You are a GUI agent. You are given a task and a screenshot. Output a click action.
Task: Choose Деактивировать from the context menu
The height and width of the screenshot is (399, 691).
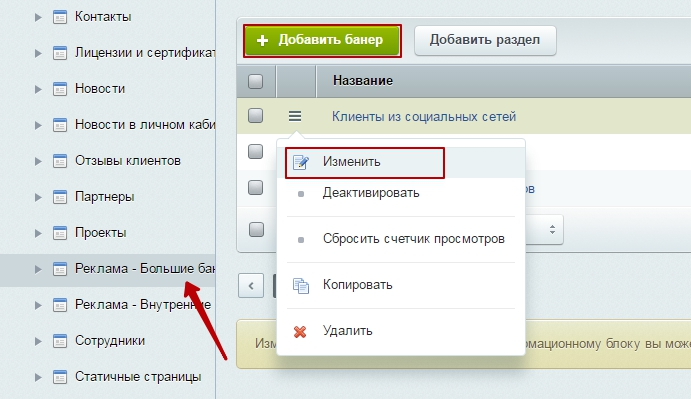401,194
